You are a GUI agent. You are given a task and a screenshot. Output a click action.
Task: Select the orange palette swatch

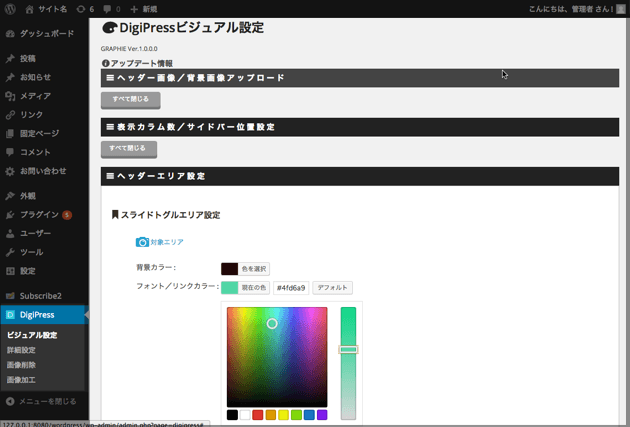point(271,415)
